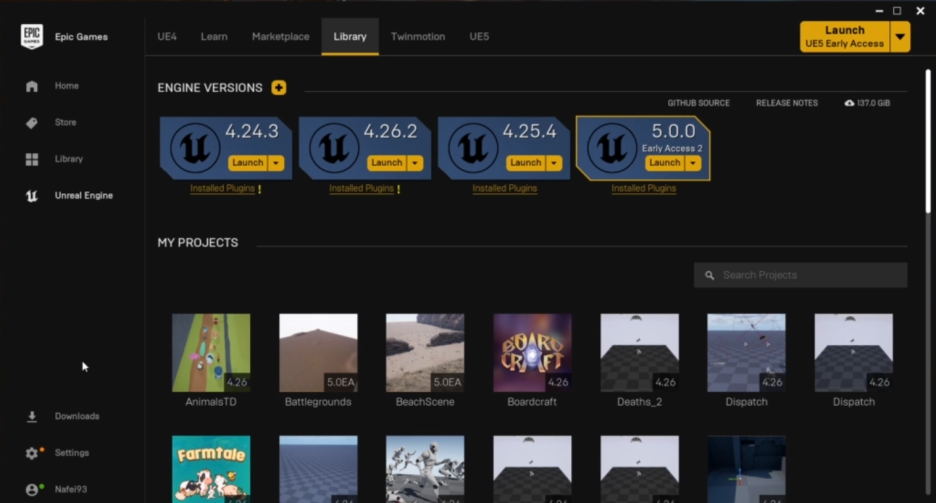Launch engine version 4.24.3
936x503 pixels.
coord(248,163)
